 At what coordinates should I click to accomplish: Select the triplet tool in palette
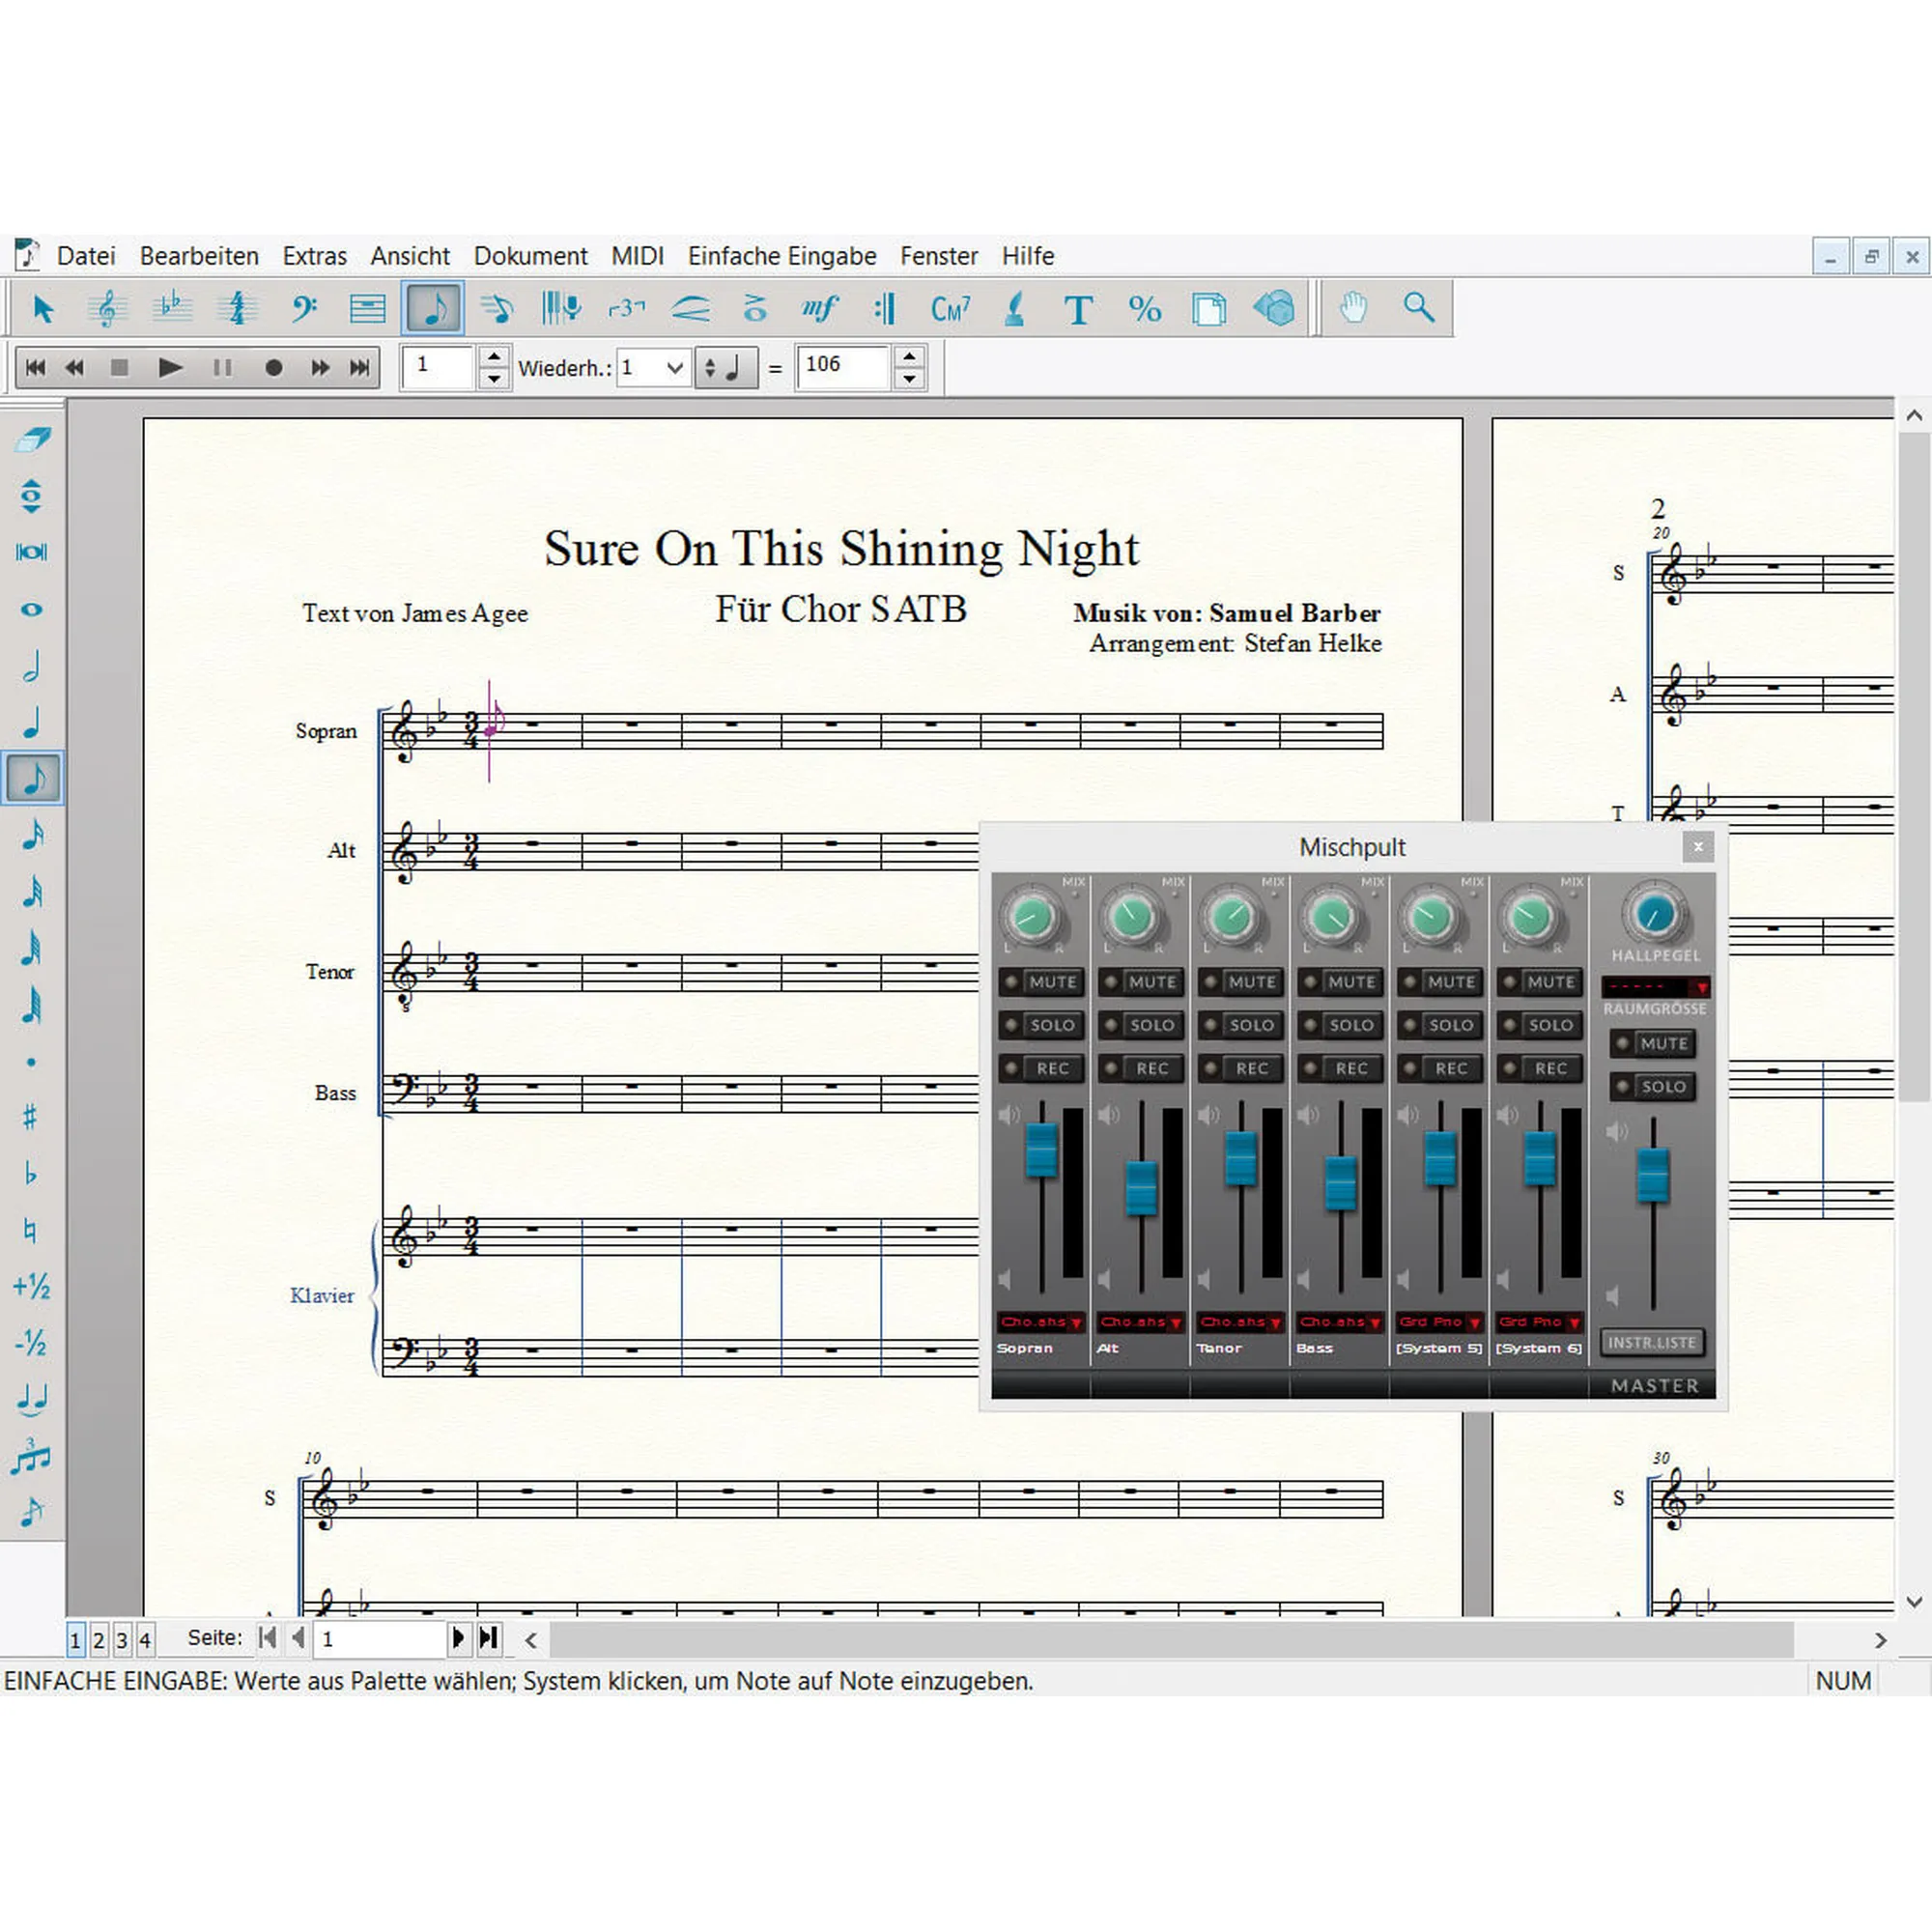[32, 1456]
